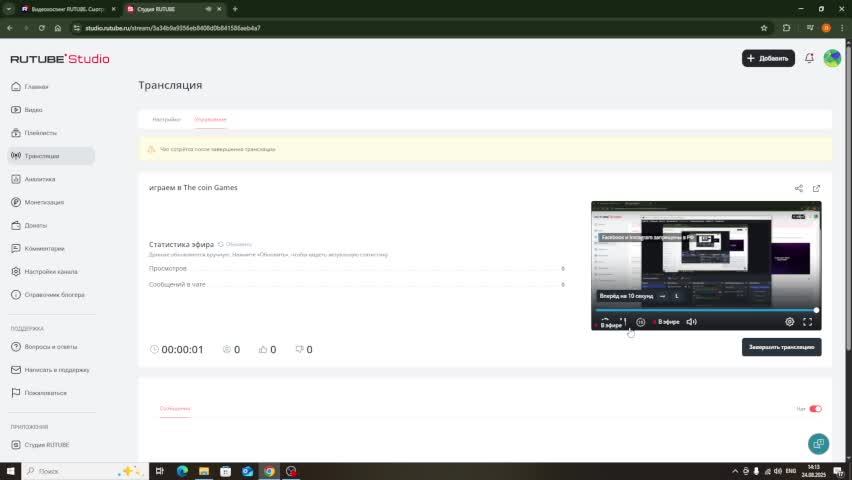Open Комментарии in sidebar
Image resolution: width=852 pixels, height=480 pixels.
click(37, 248)
